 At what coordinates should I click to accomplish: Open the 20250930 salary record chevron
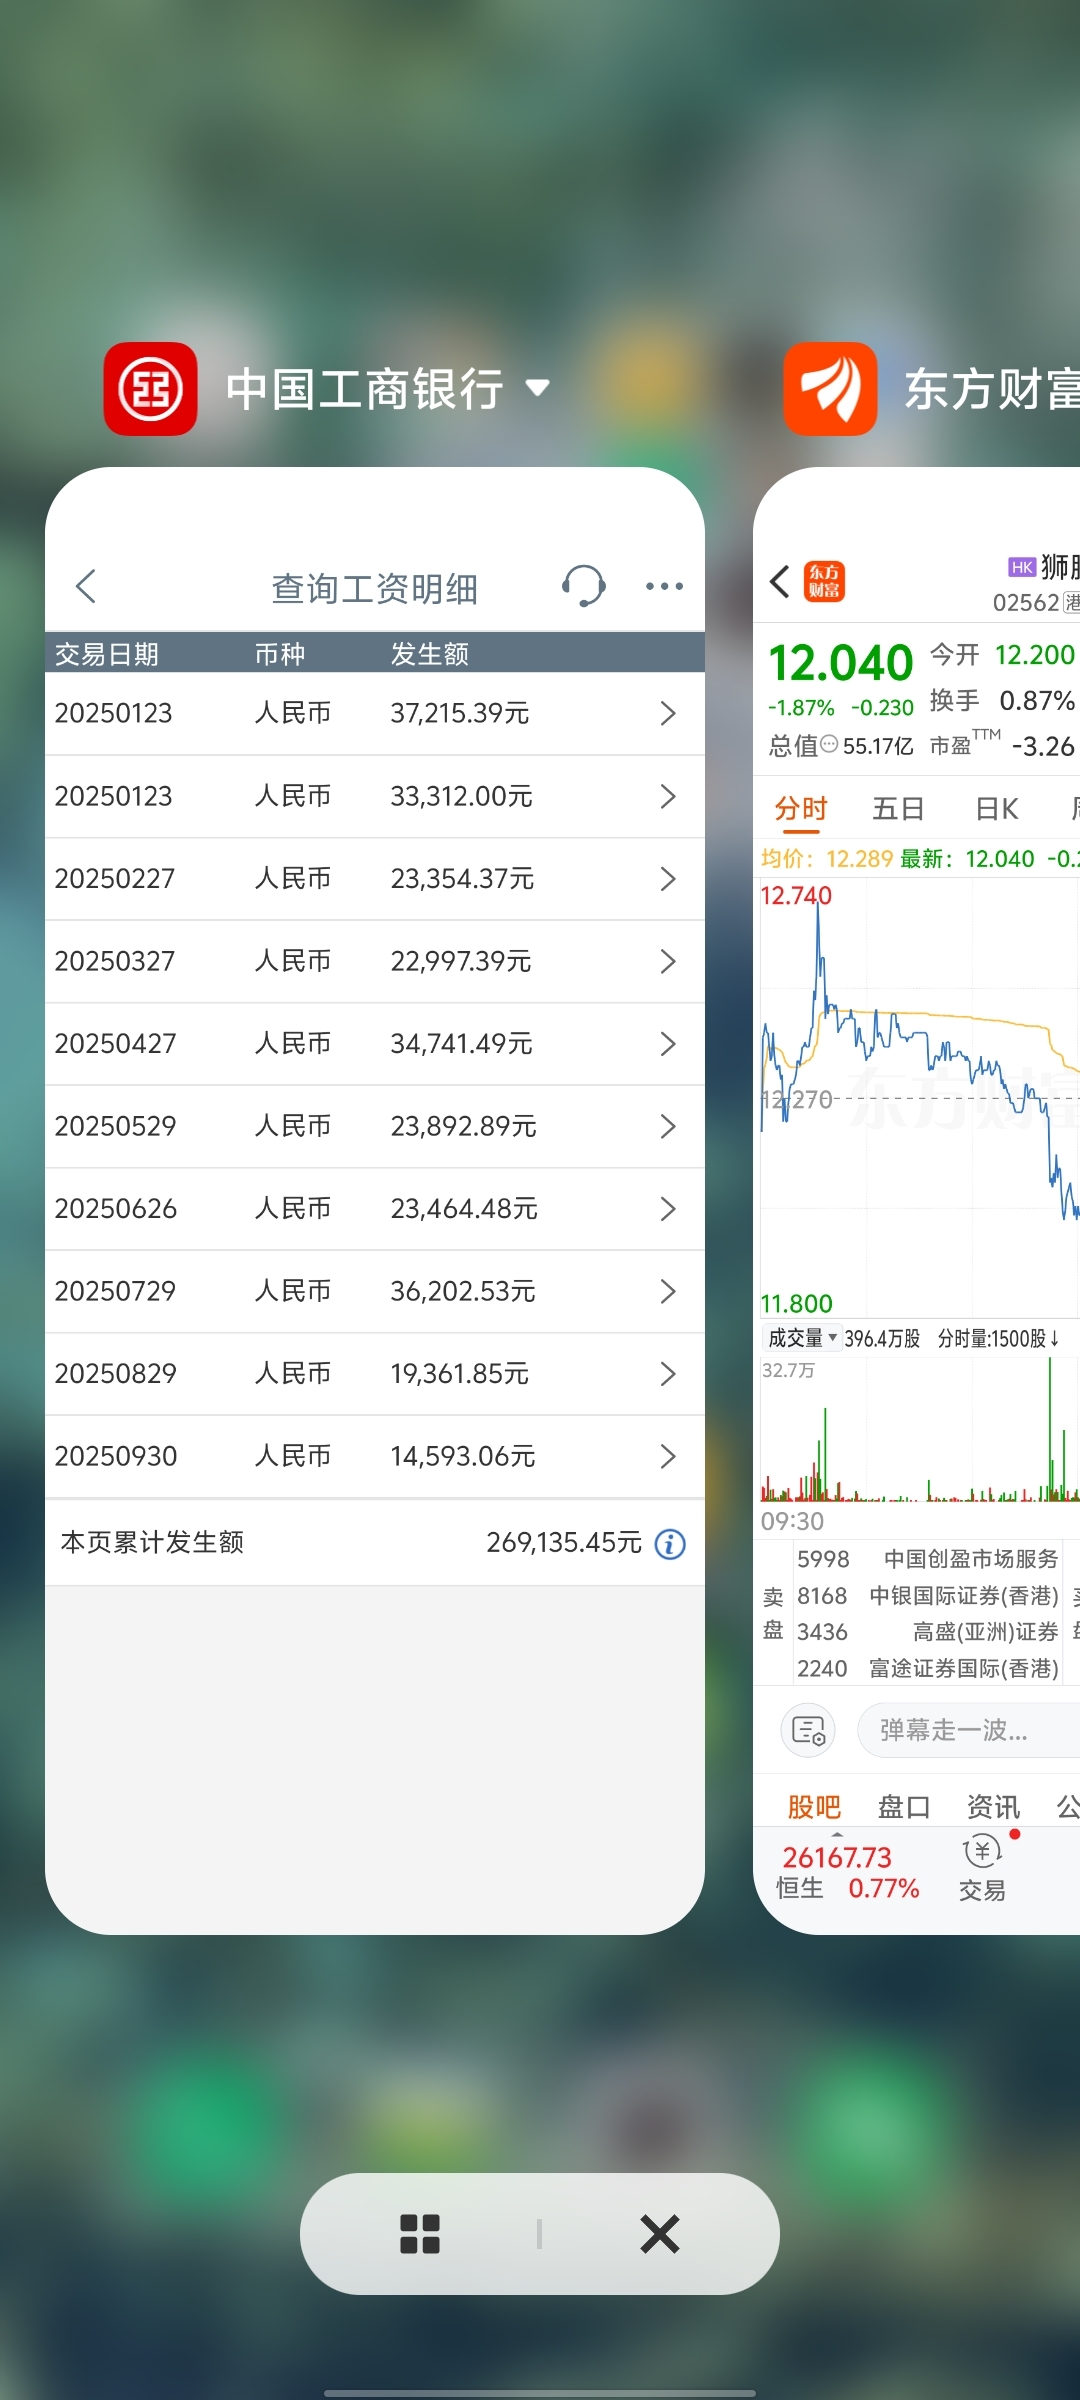tap(668, 1456)
